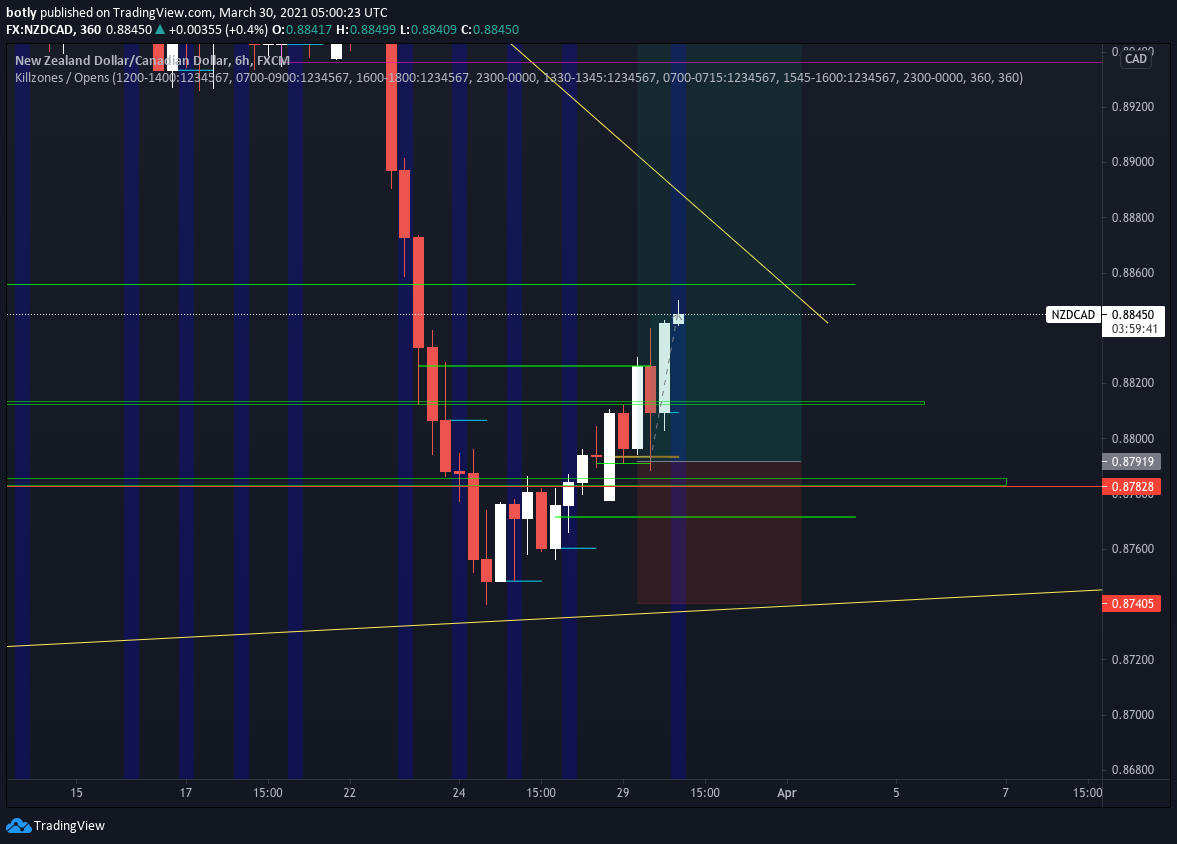This screenshot has width=1177, height=844.
Task: Click the red 0.87405 stop price label
Action: (x=1132, y=604)
